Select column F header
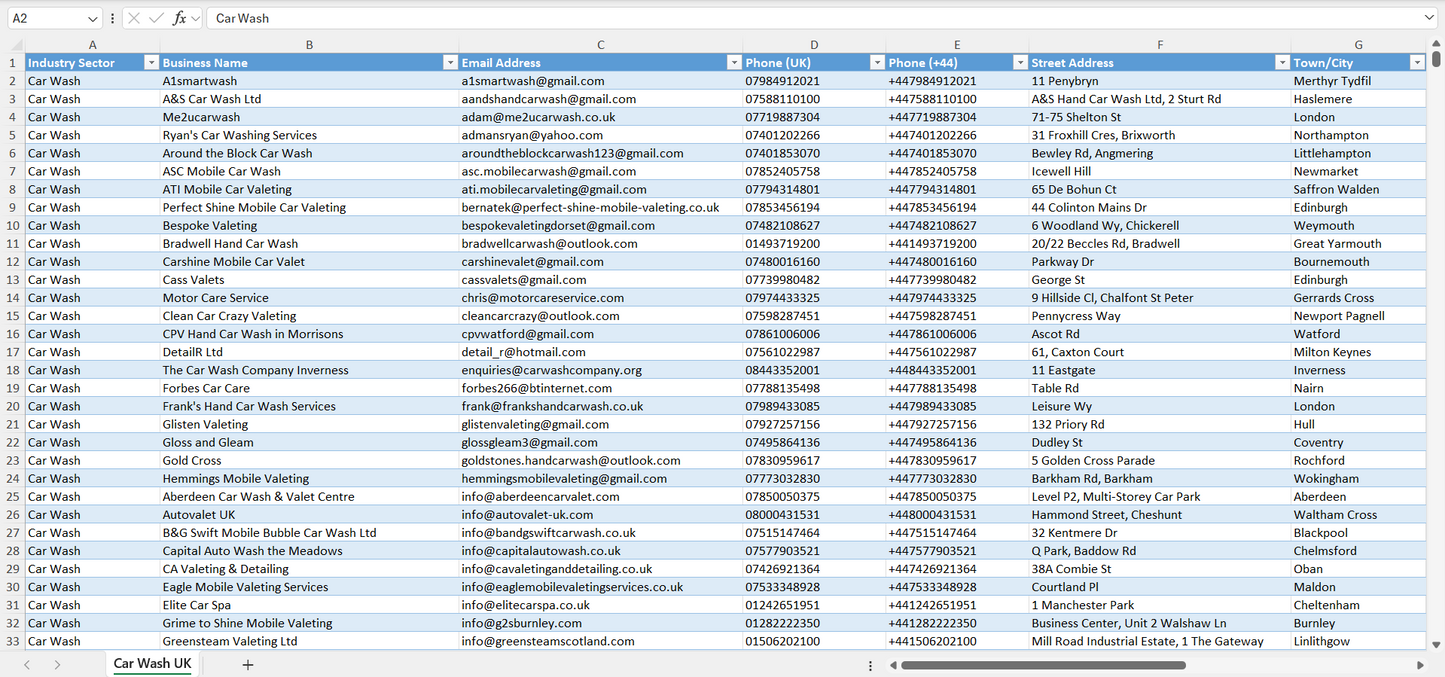Screen dimensions: 1445x677 tap(1160, 45)
